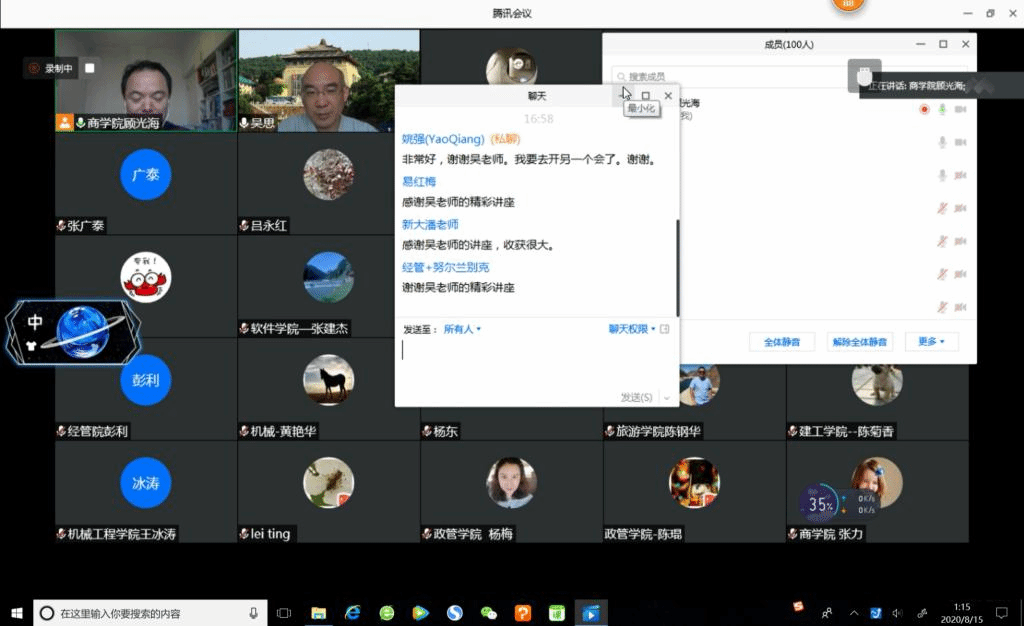
Task: Select 商学院顾光海's video tile
Action: coord(146,80)
